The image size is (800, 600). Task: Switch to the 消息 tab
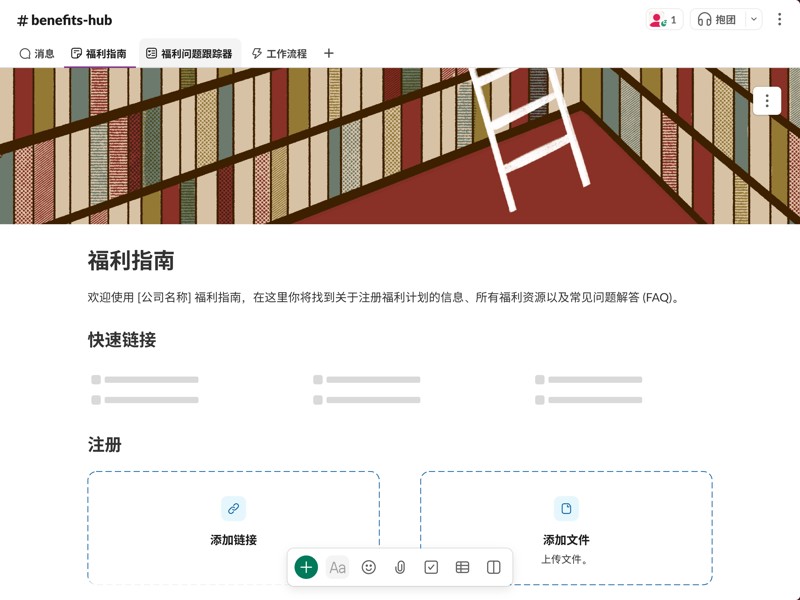point(40,53)
